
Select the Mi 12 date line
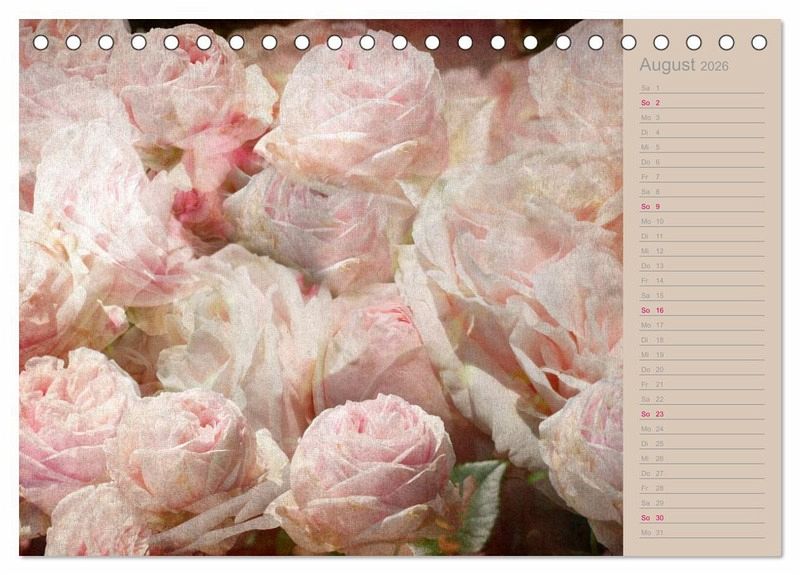700,251
